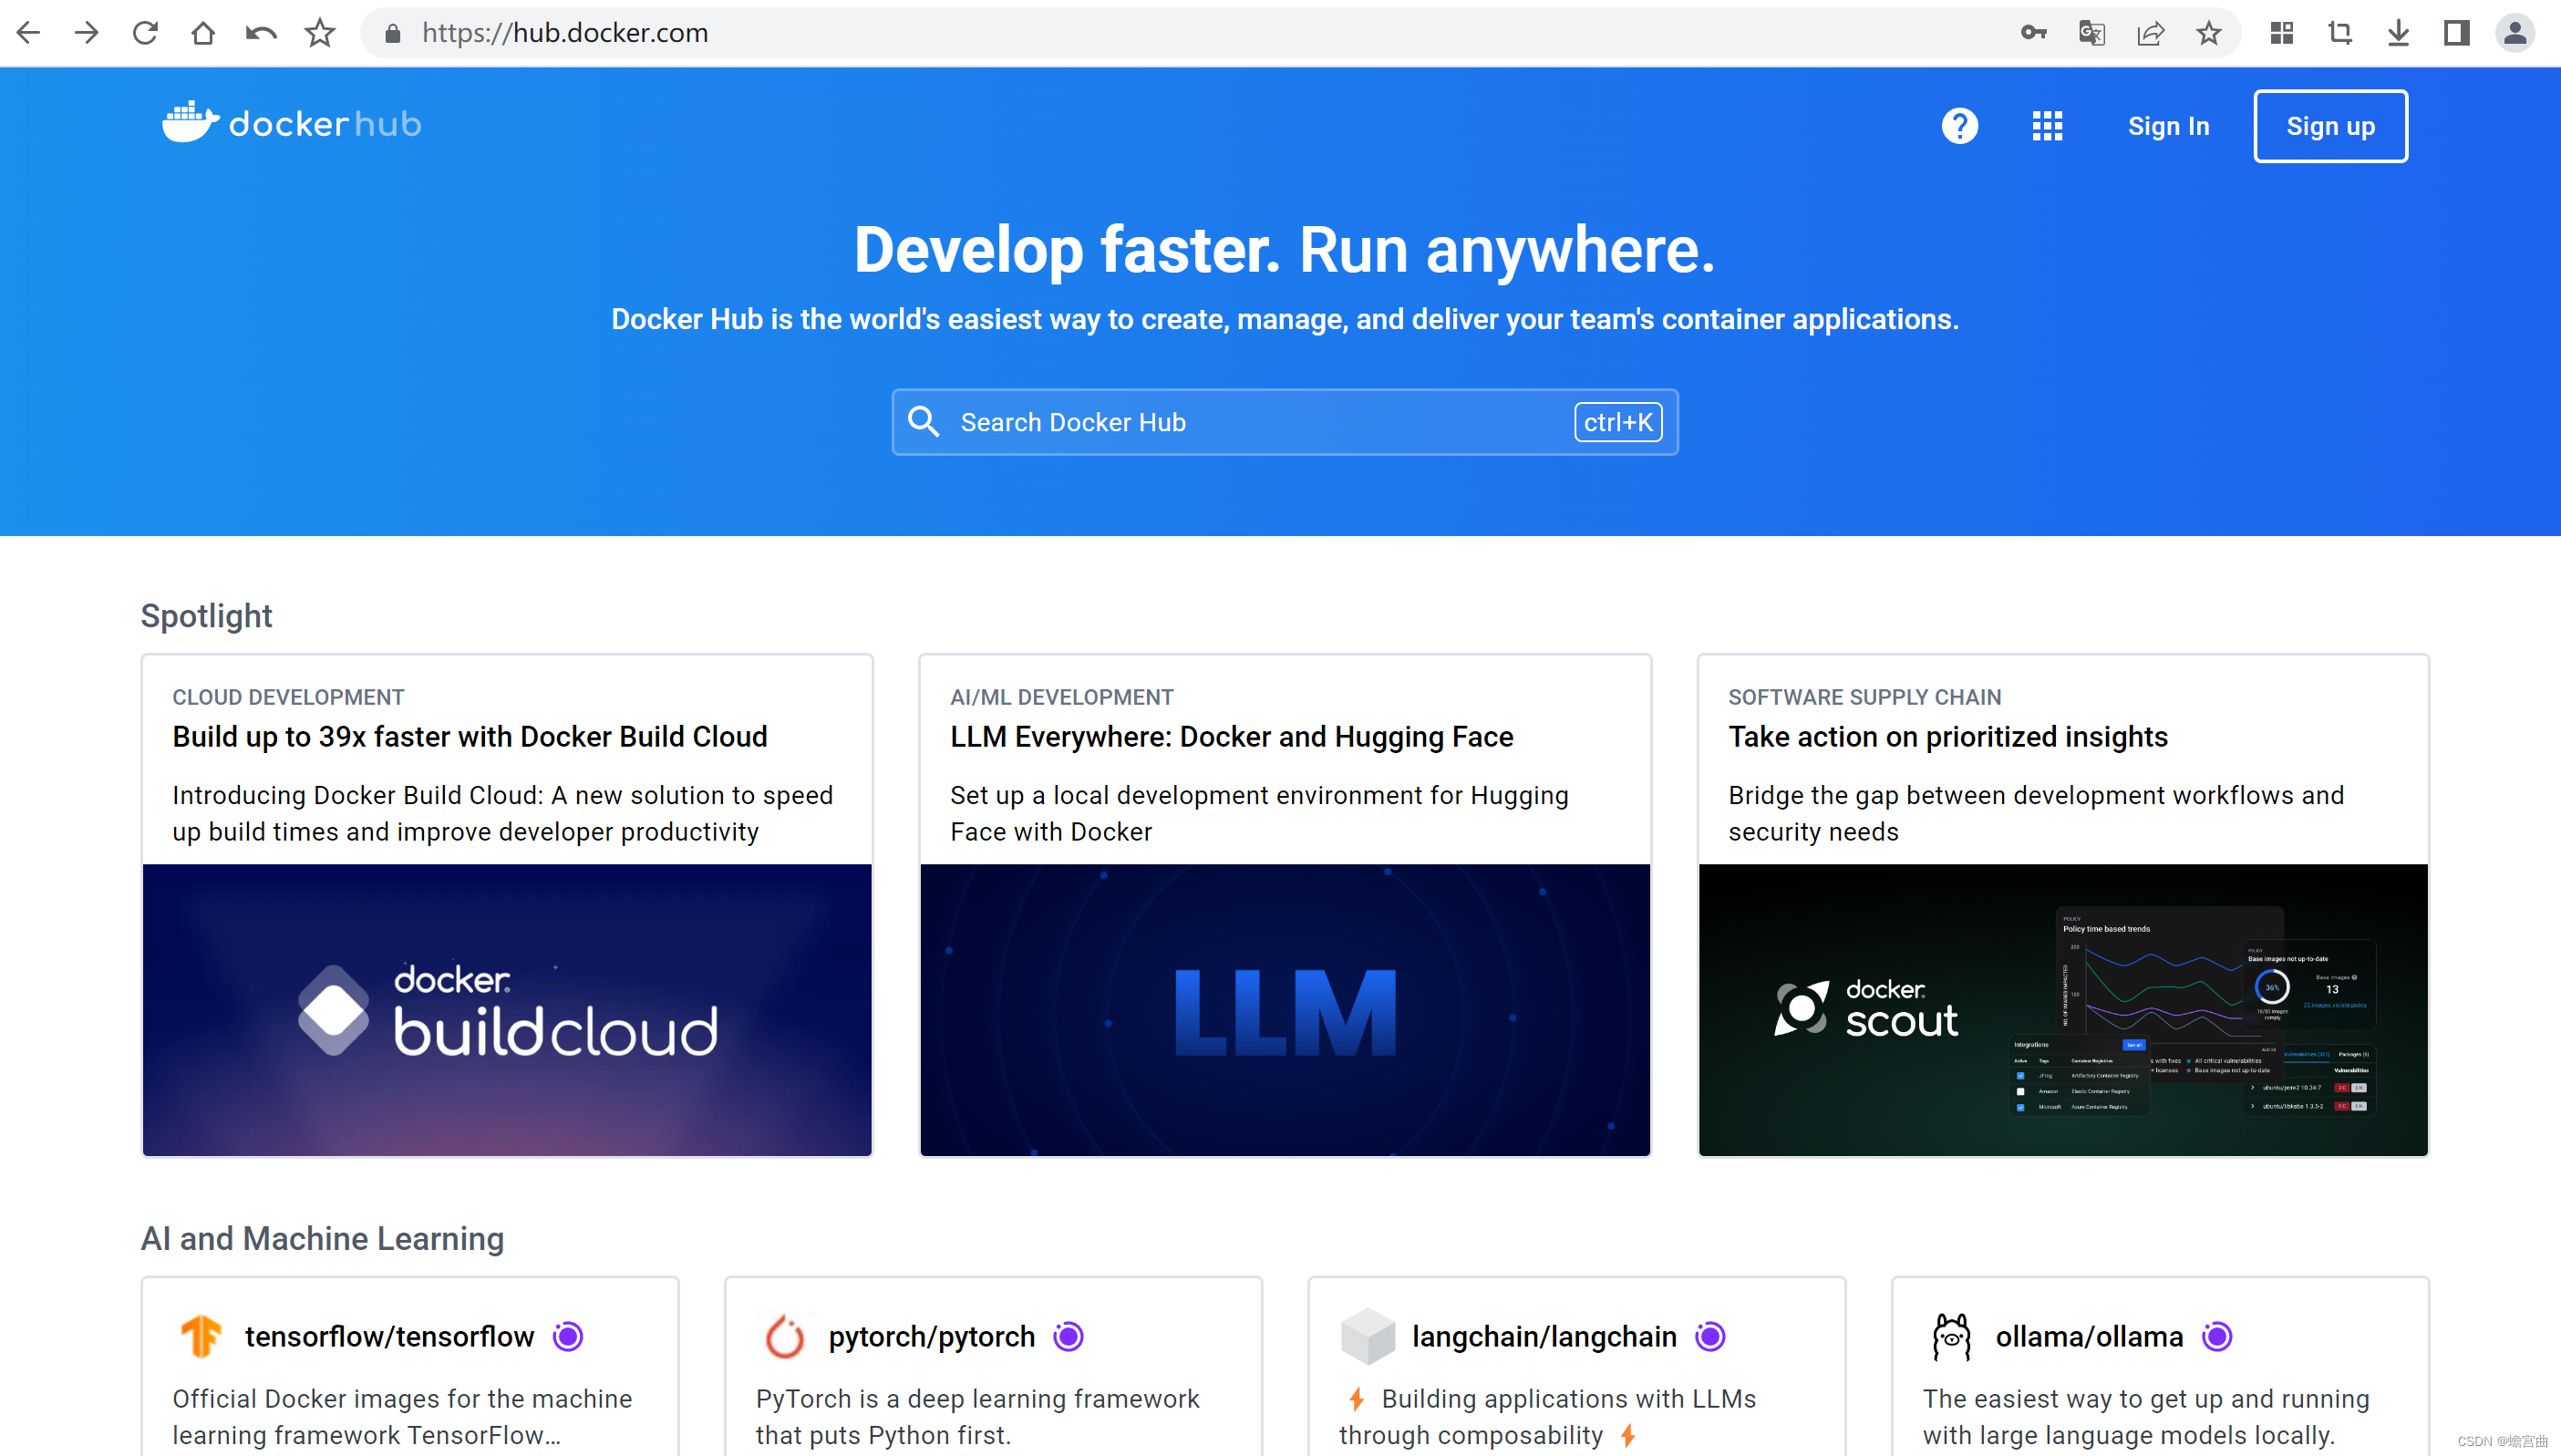
Task: Click the Docker Hub tagline sentence
Action: pos(1284,319)
